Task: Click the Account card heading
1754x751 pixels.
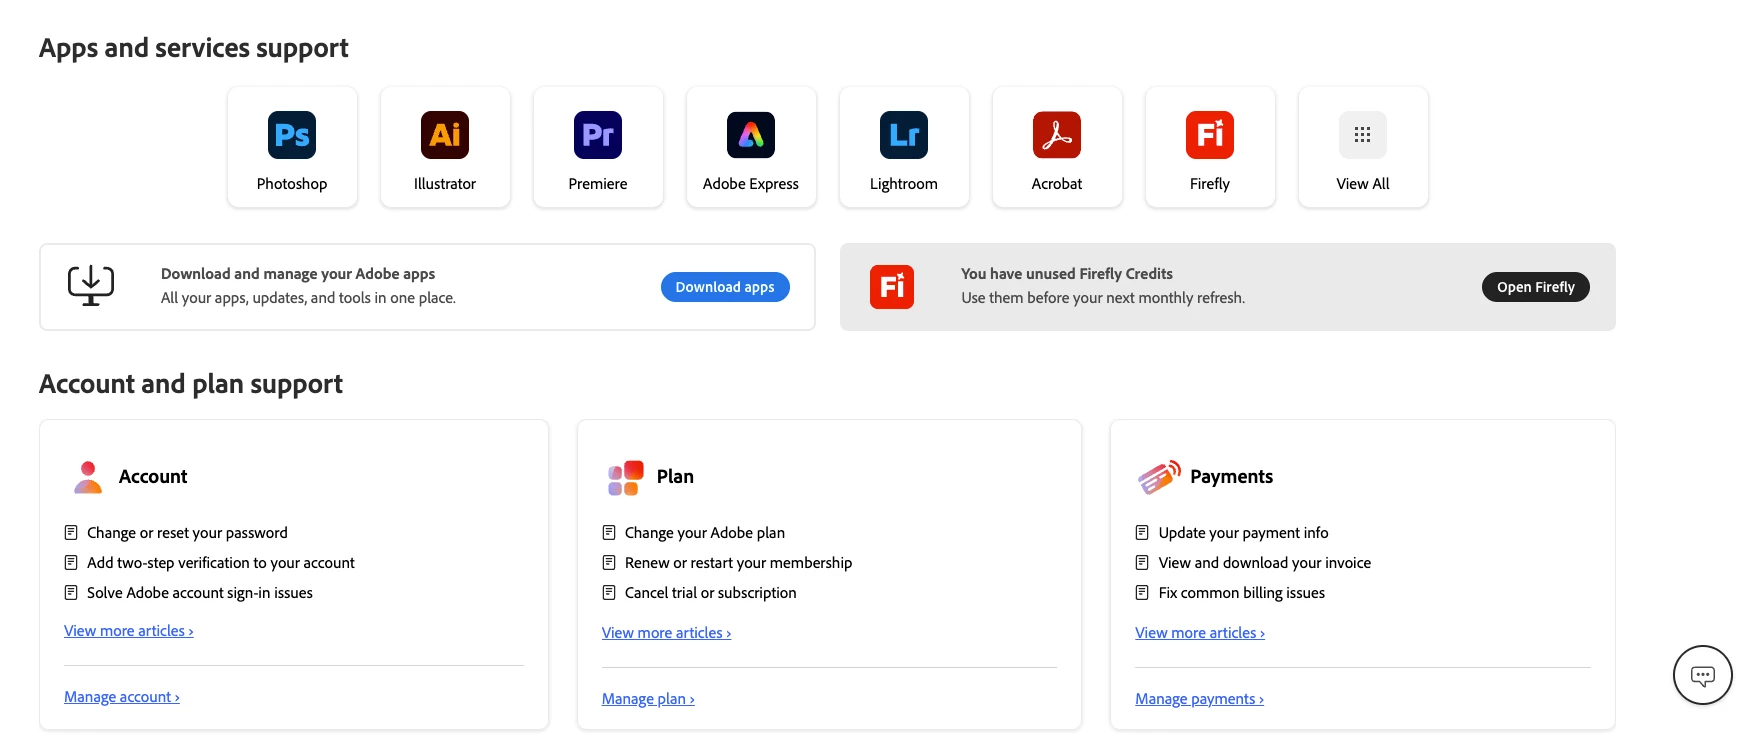Action: pyautogui.click(x=153, y=477)
